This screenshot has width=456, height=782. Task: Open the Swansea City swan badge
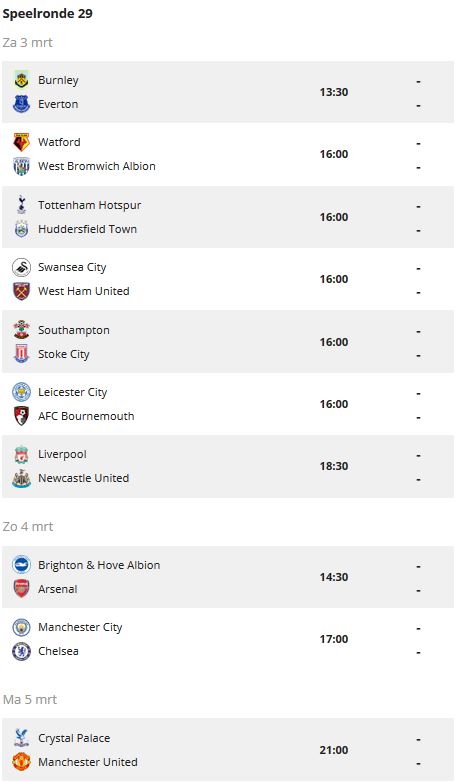click(21, 267)
